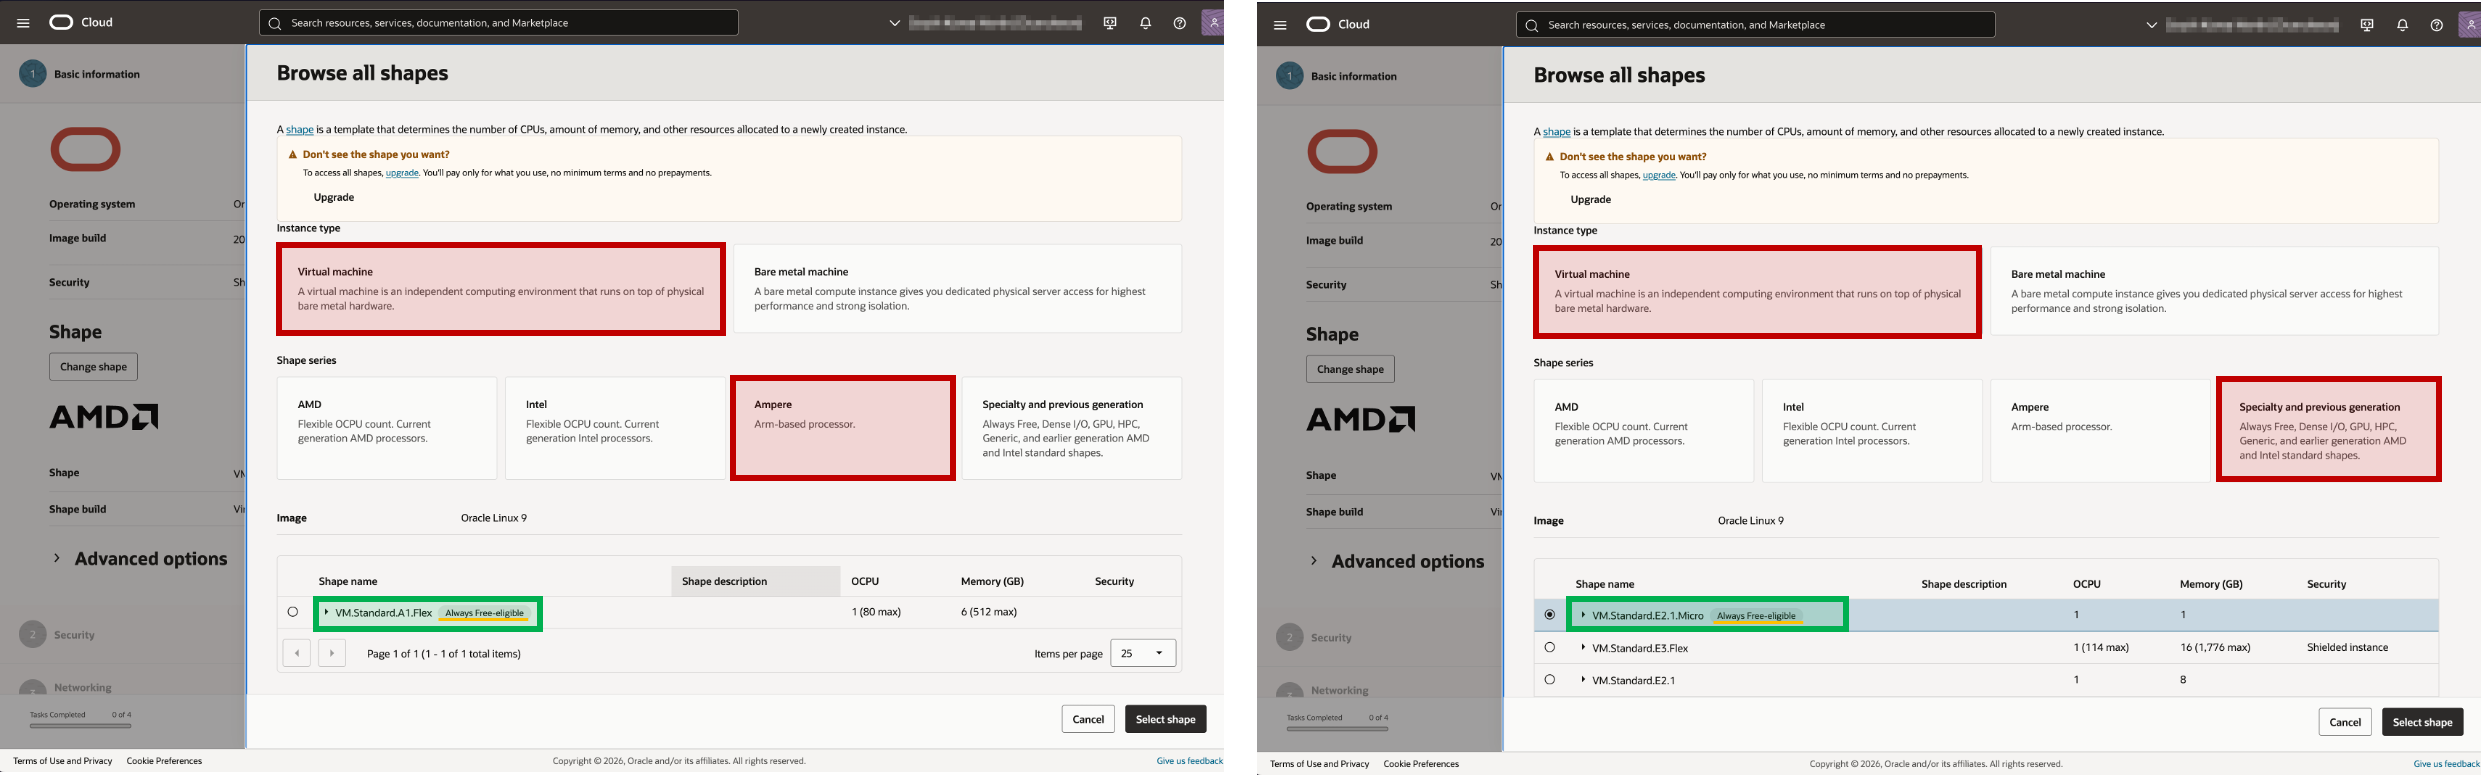2482x776 pixels.
Task: Click the search magnifier icon in left screenshot
Action: [x=275, y=23]
